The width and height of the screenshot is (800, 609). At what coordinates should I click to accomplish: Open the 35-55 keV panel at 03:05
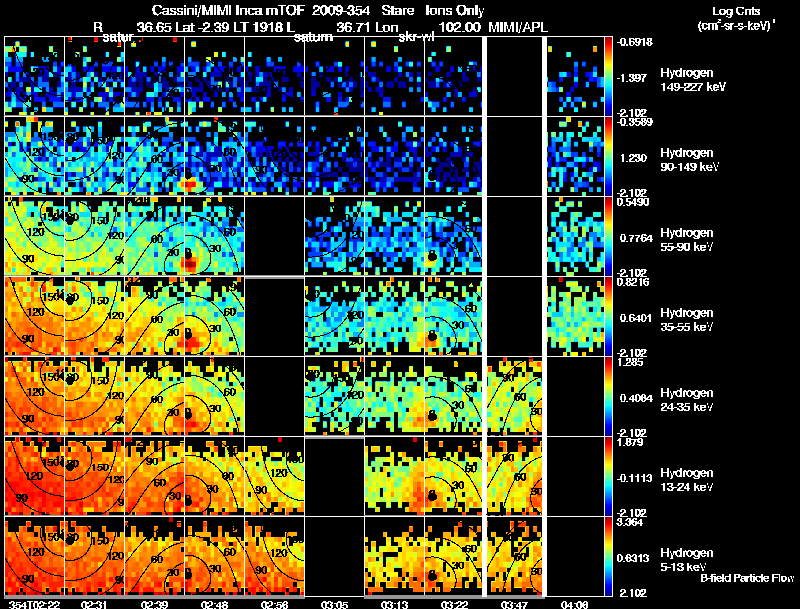(x=334, y=316)
